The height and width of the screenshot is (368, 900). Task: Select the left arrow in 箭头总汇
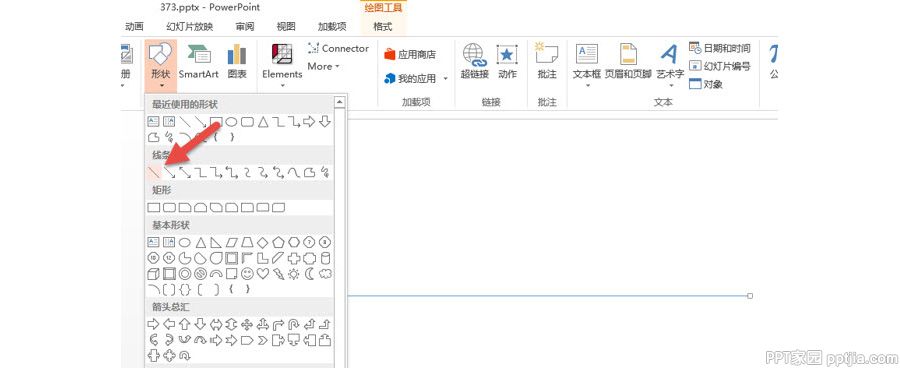[x=169, y=324]
